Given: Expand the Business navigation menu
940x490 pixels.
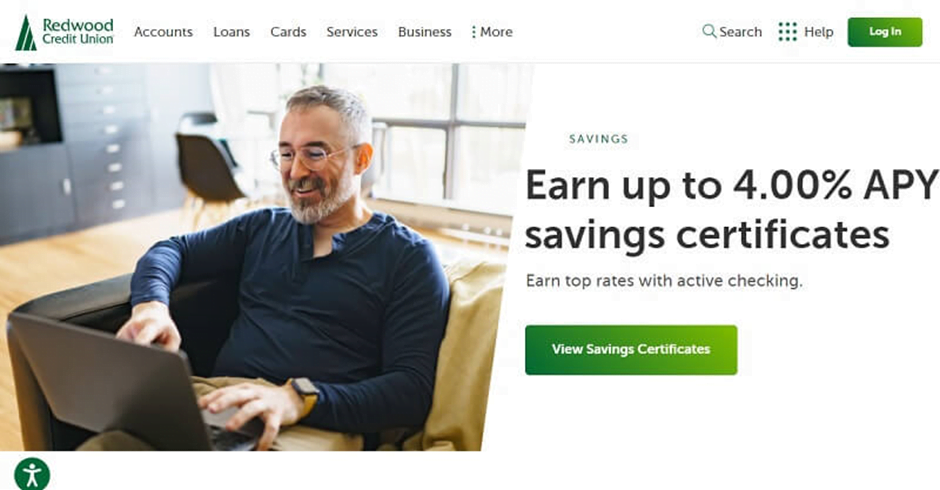Looking at the screenshot, I should click(x=424, y=32).
